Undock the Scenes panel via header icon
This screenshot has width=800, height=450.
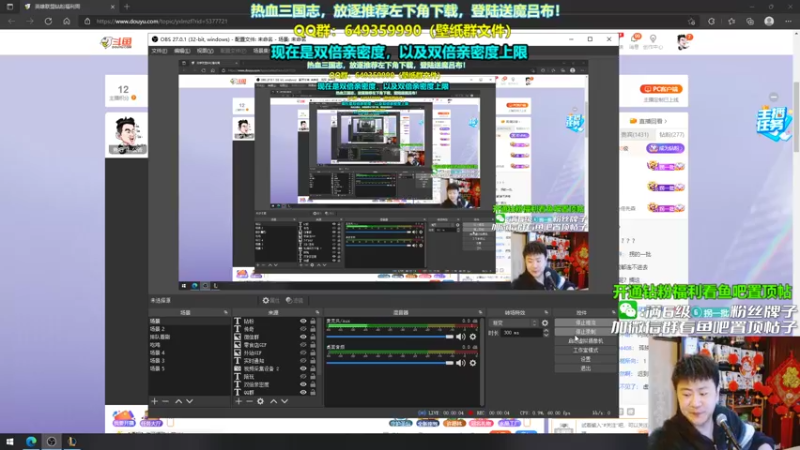(226, 312)
